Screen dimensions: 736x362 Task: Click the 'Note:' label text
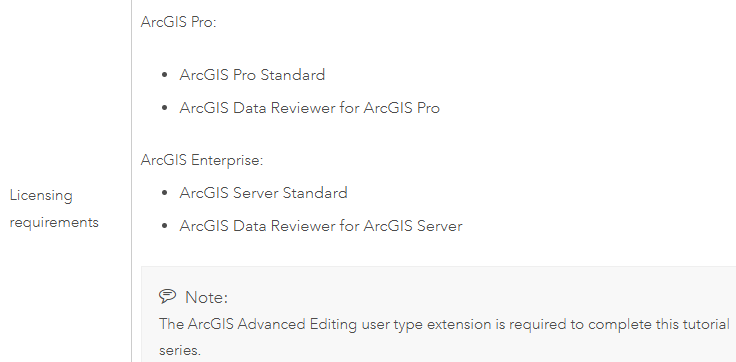click(206, 297)
